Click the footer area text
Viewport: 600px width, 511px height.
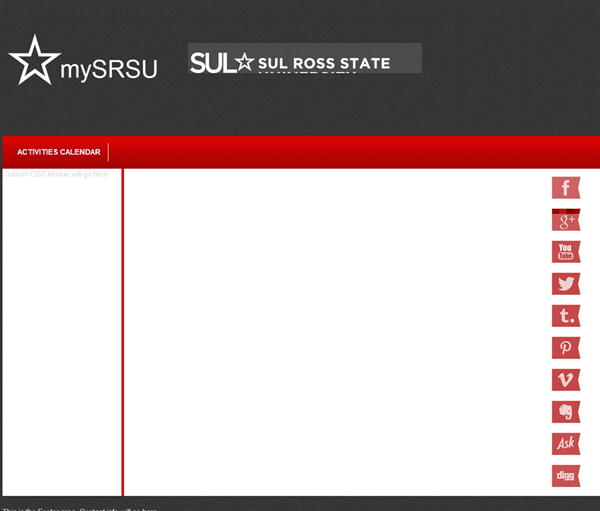pyautogui.click(x=80, y=507)
